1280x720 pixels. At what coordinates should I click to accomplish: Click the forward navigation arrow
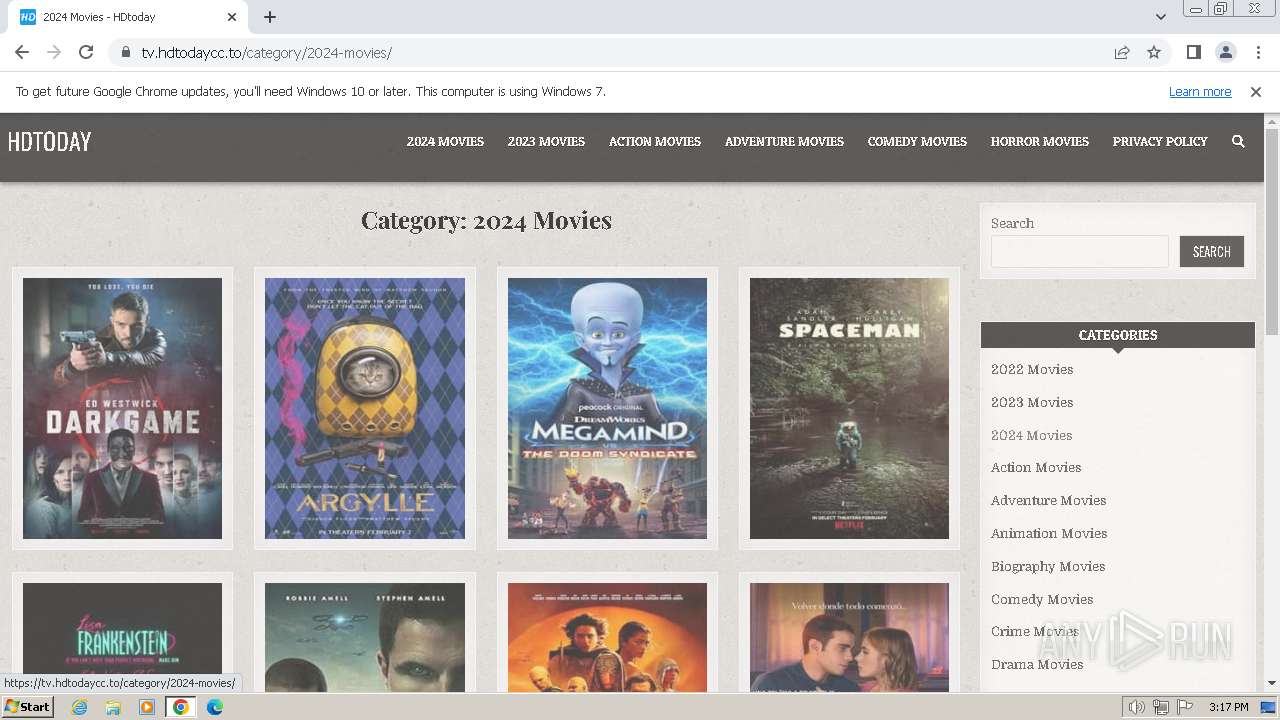[x=54, y=52]
